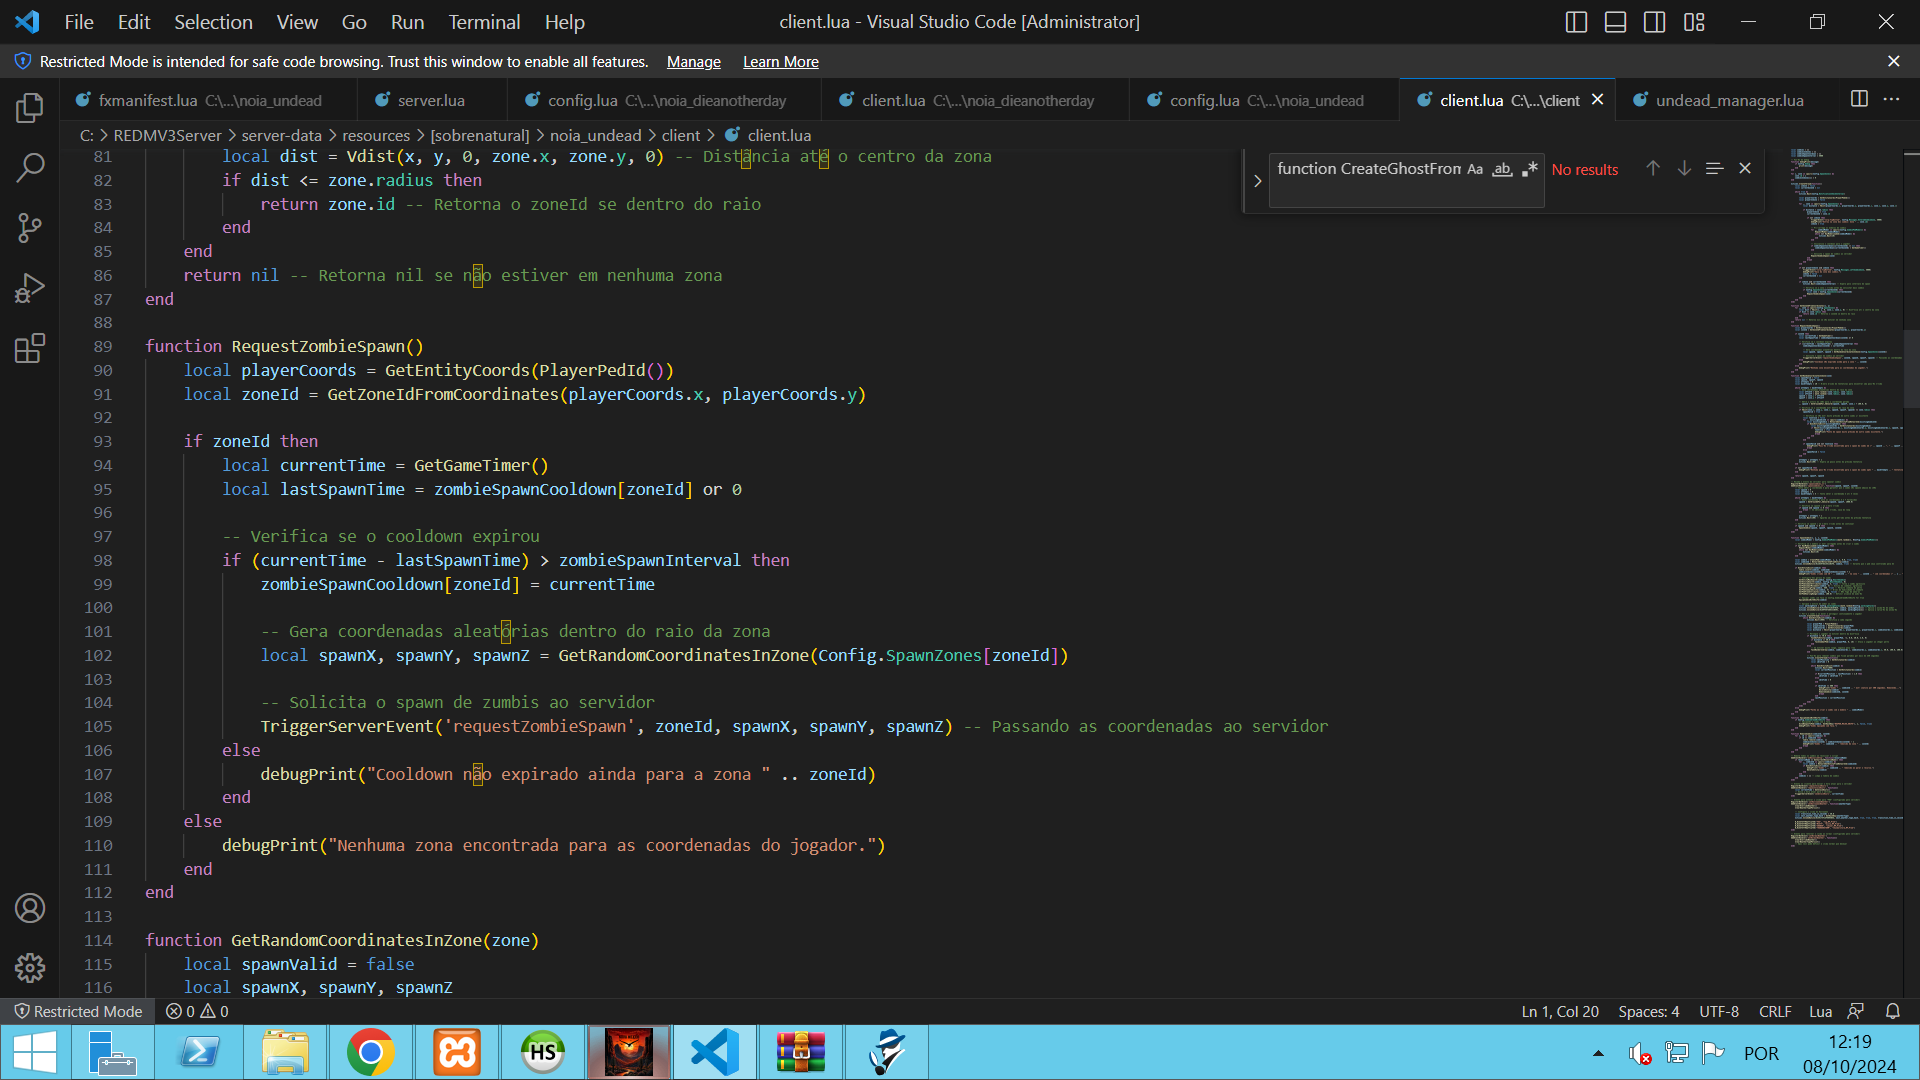Toggle Use Regular Expression in find widget
Image resolution: width=1920 pixels, height=1080 pixels.
(x=1529, y=169)
